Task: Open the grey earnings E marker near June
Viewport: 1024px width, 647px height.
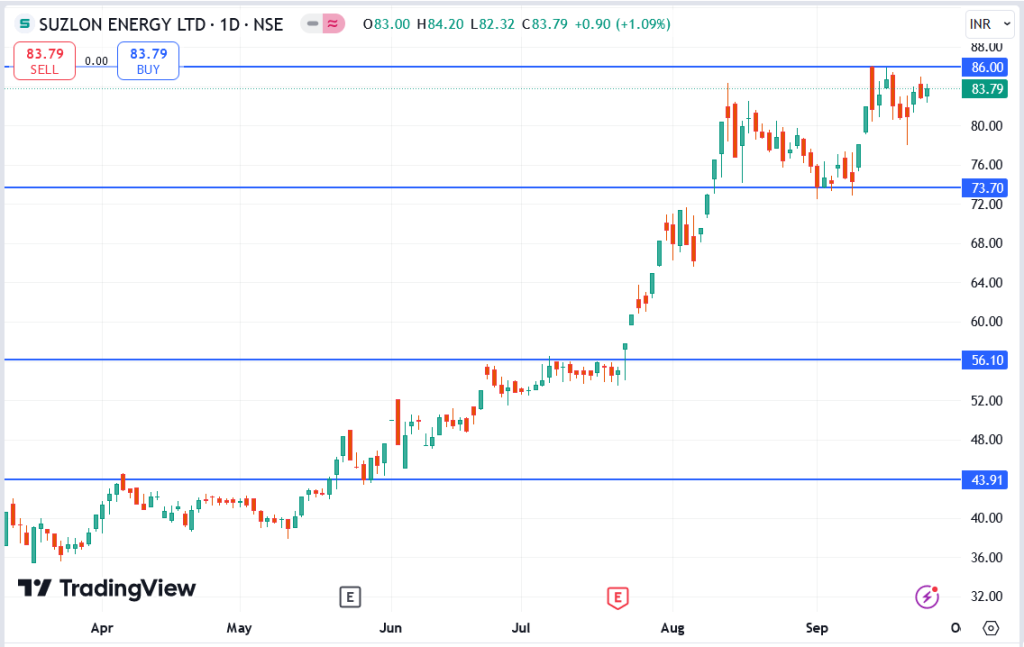Action: [350, 597]
